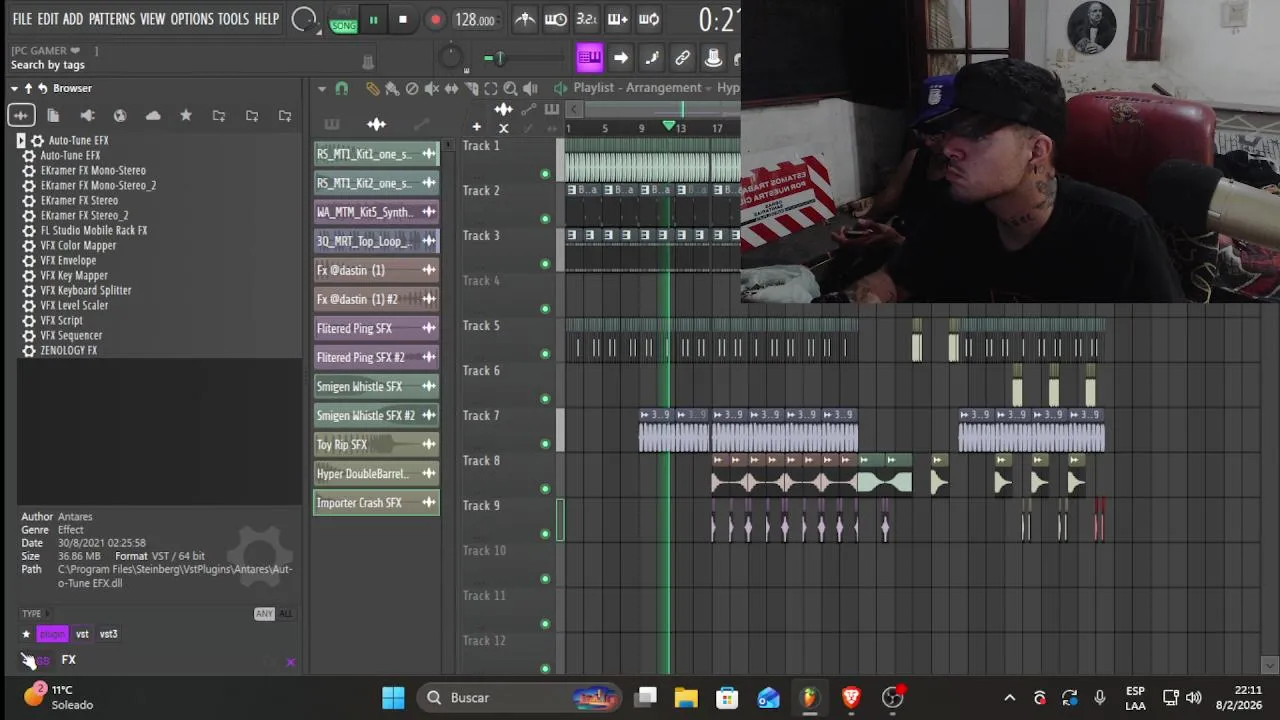This screenshot has height=720, width=1280.
Task: Open Windows Start button
Action: click(x=393, y=698)
